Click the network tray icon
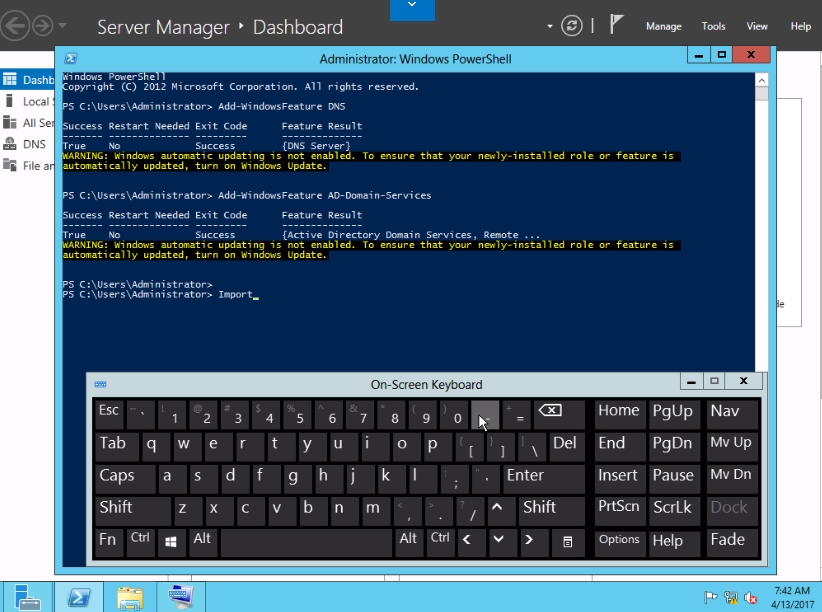 pos(730,597)
